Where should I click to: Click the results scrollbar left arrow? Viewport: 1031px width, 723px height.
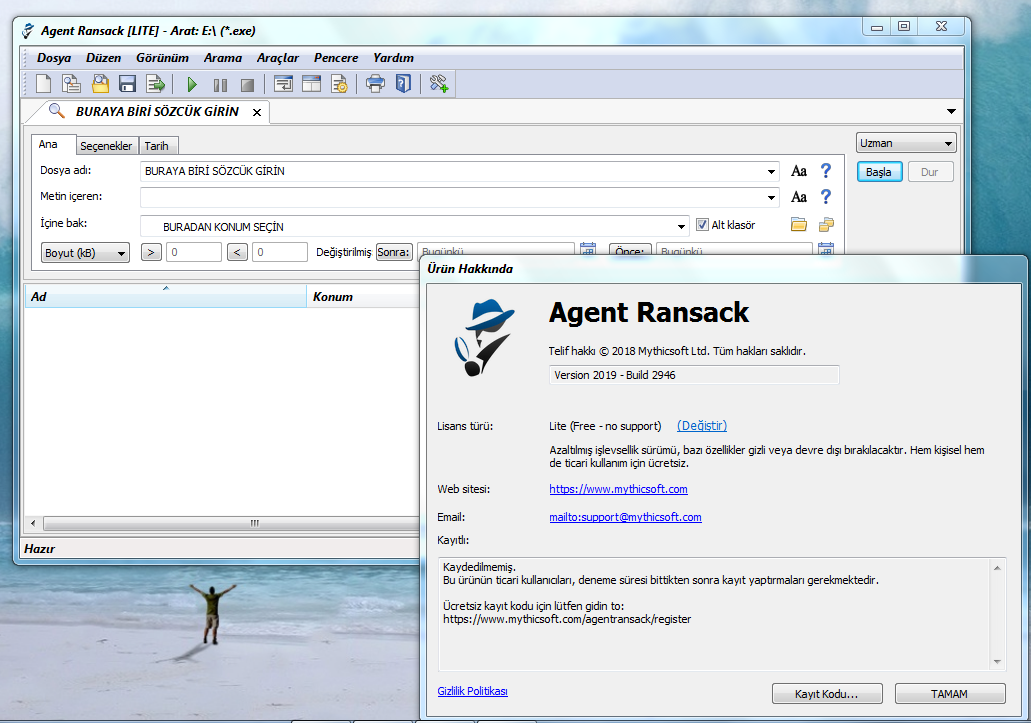(34, 524)
